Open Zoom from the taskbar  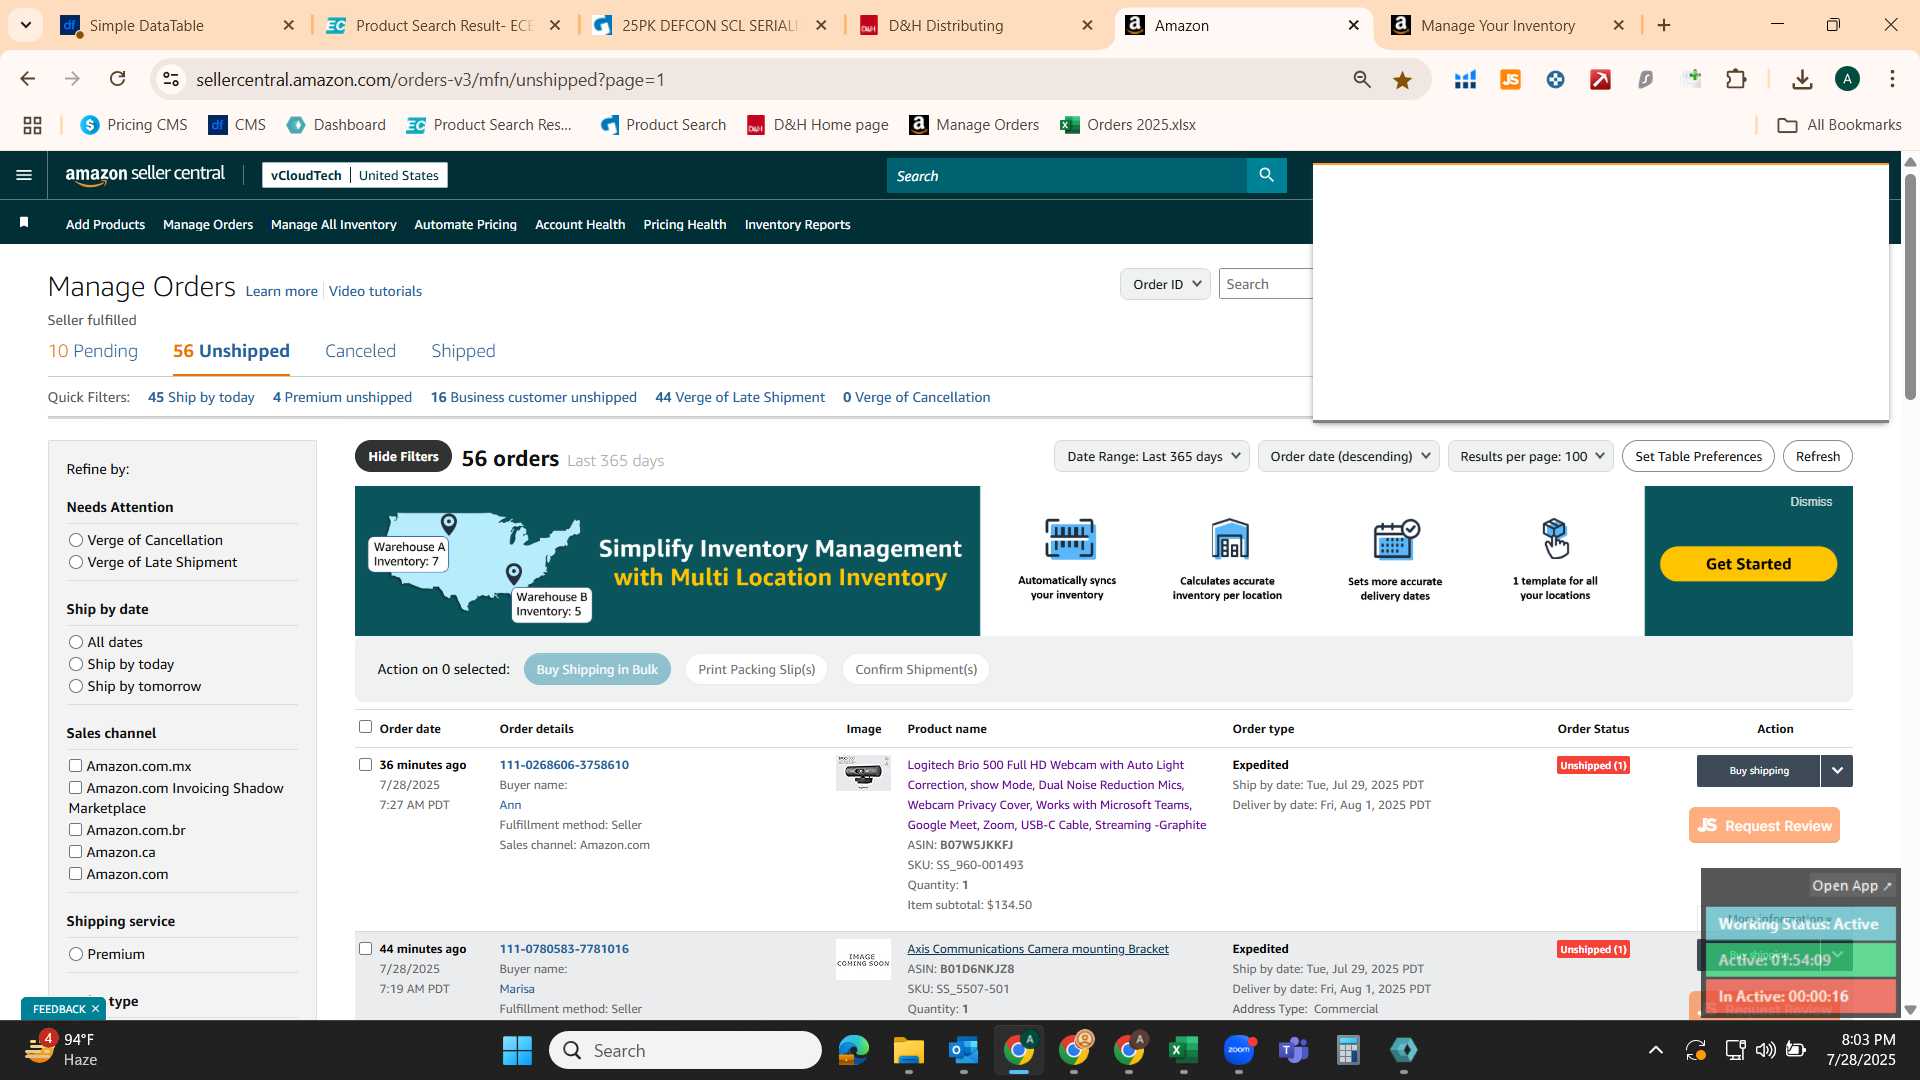tap(1239, 1050)
